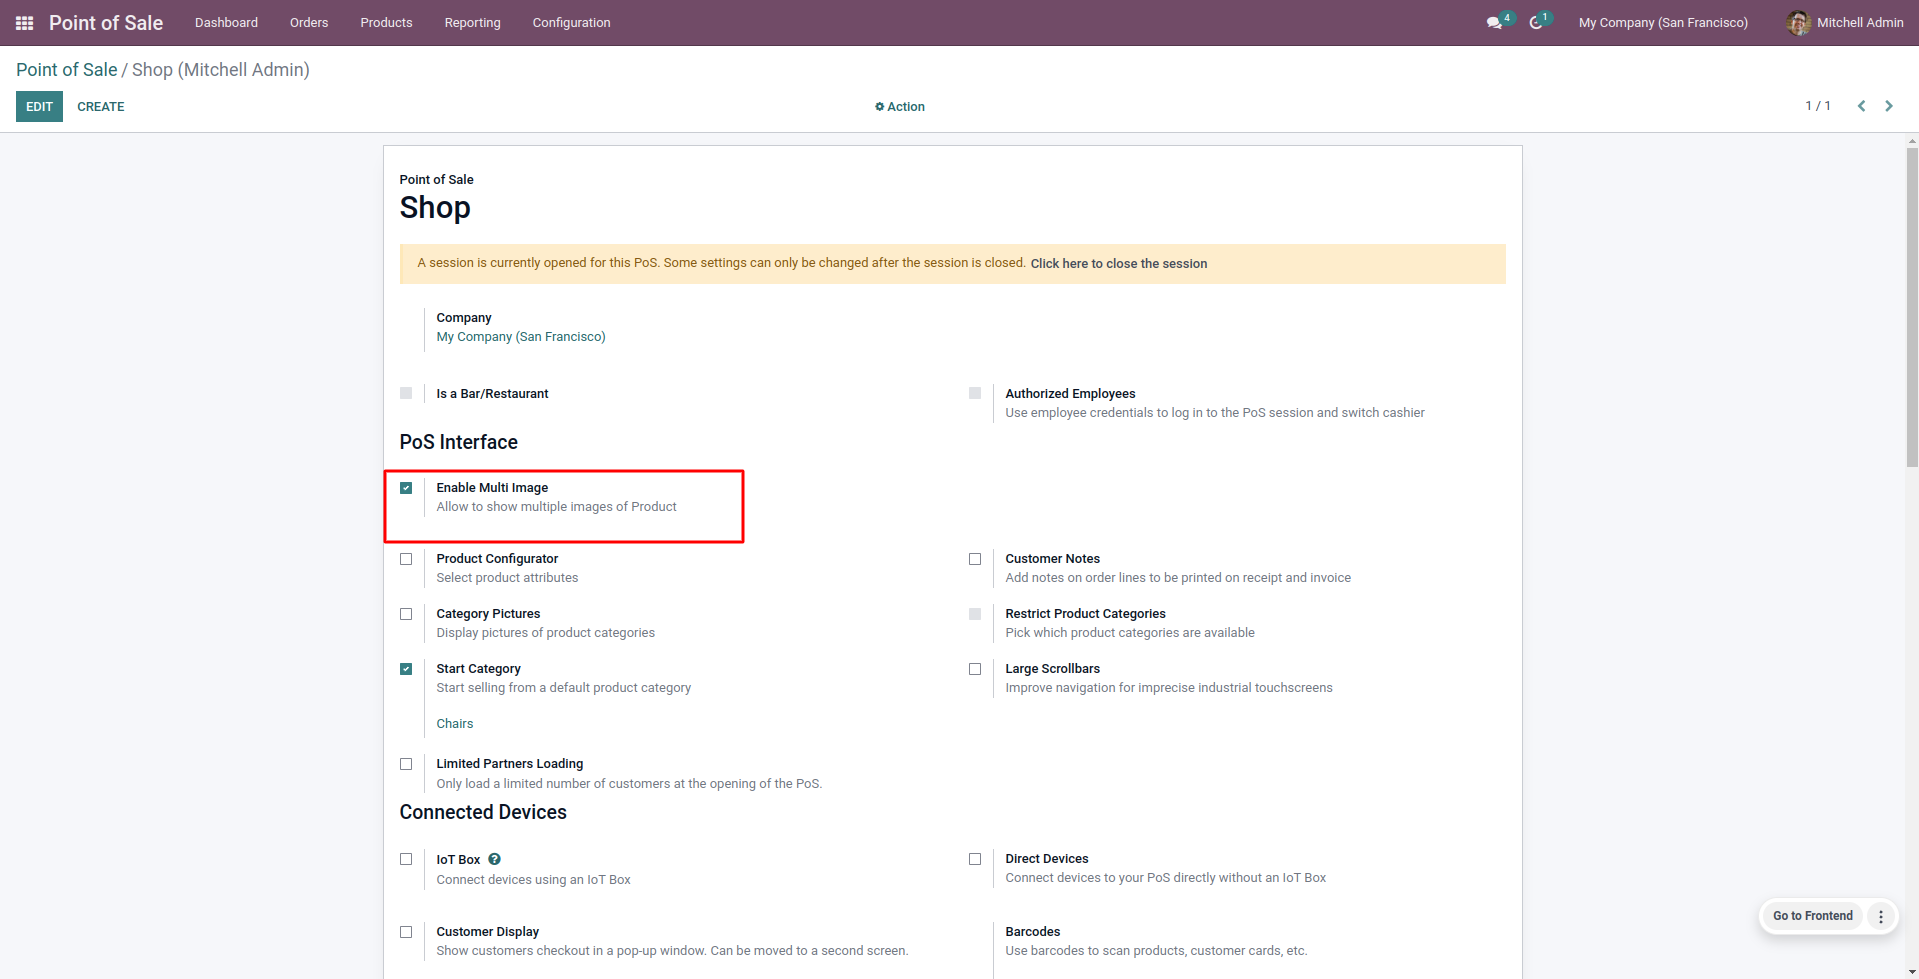Open the activities clock icon
The height and width of the screenshot is (979, 1919).
[x=1536, y=23]
